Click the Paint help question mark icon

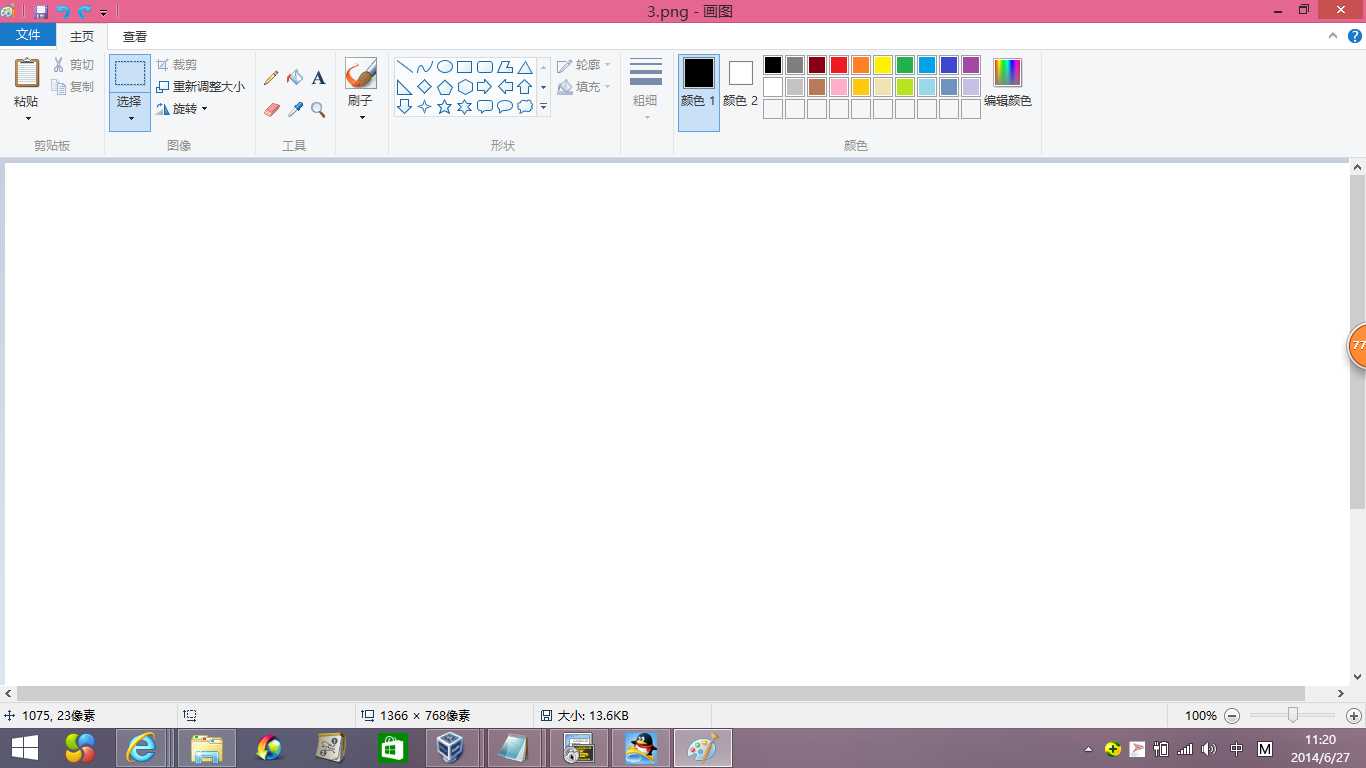tap(1355, 36)
